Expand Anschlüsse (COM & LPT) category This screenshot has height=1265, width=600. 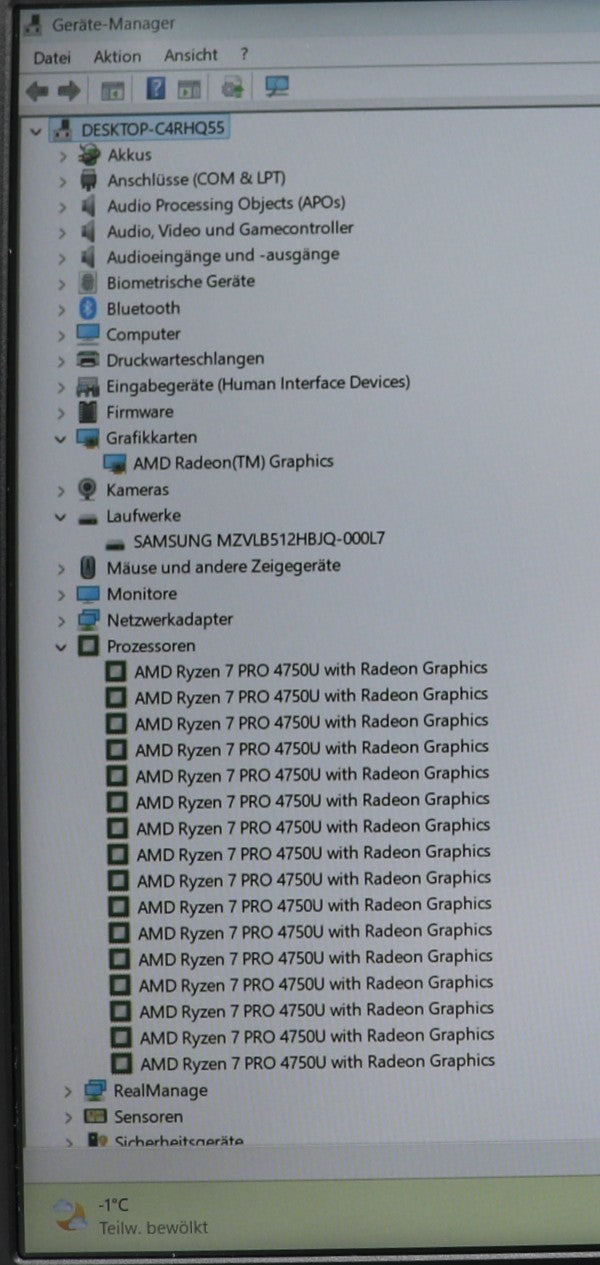click(62, 181)
